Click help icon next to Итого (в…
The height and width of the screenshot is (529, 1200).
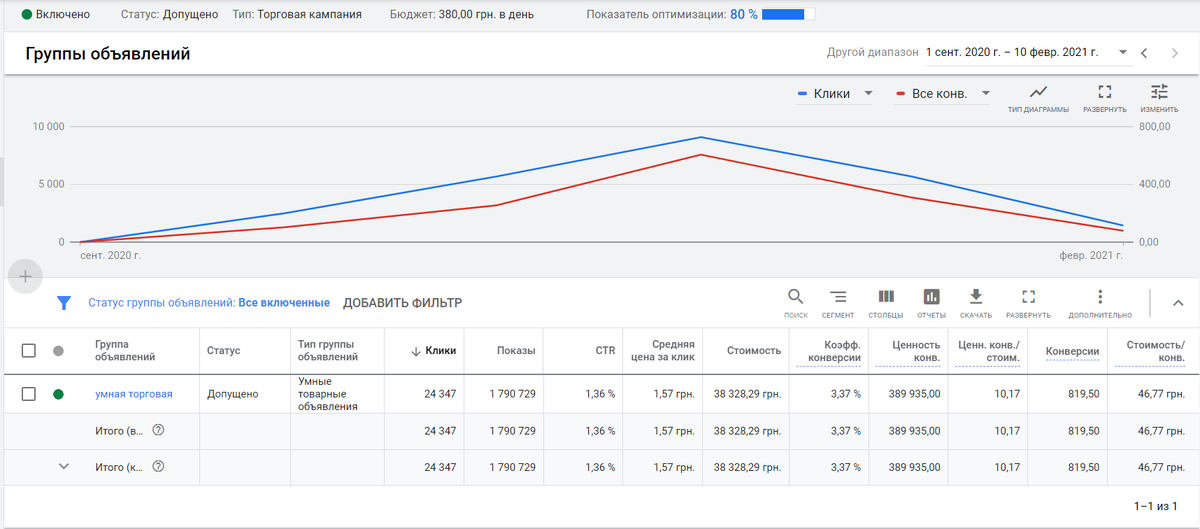click(158, 430)
